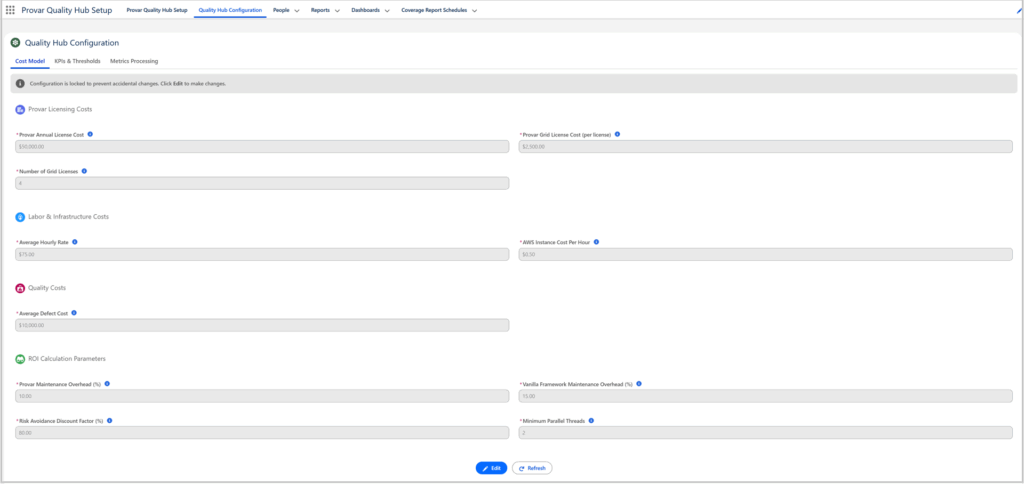Expand the Coverage Report Schedules dropdown
Screen dimensions: 1024x484
[x=474, y=10]
